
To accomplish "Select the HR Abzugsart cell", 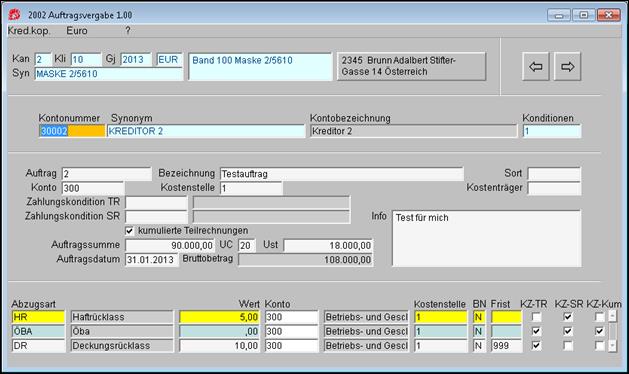I will [x=38, y=317].
